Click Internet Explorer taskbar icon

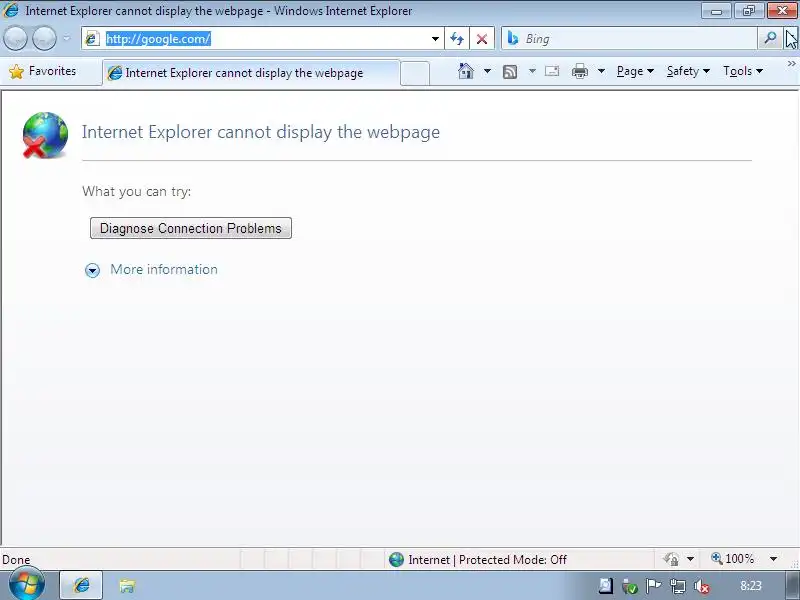[x=82, y=585]
